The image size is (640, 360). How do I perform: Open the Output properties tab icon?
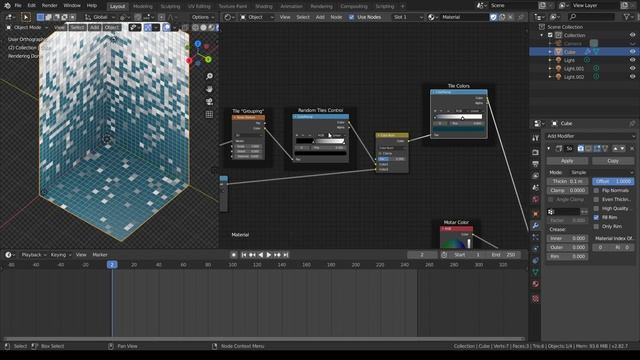(536, 164)
